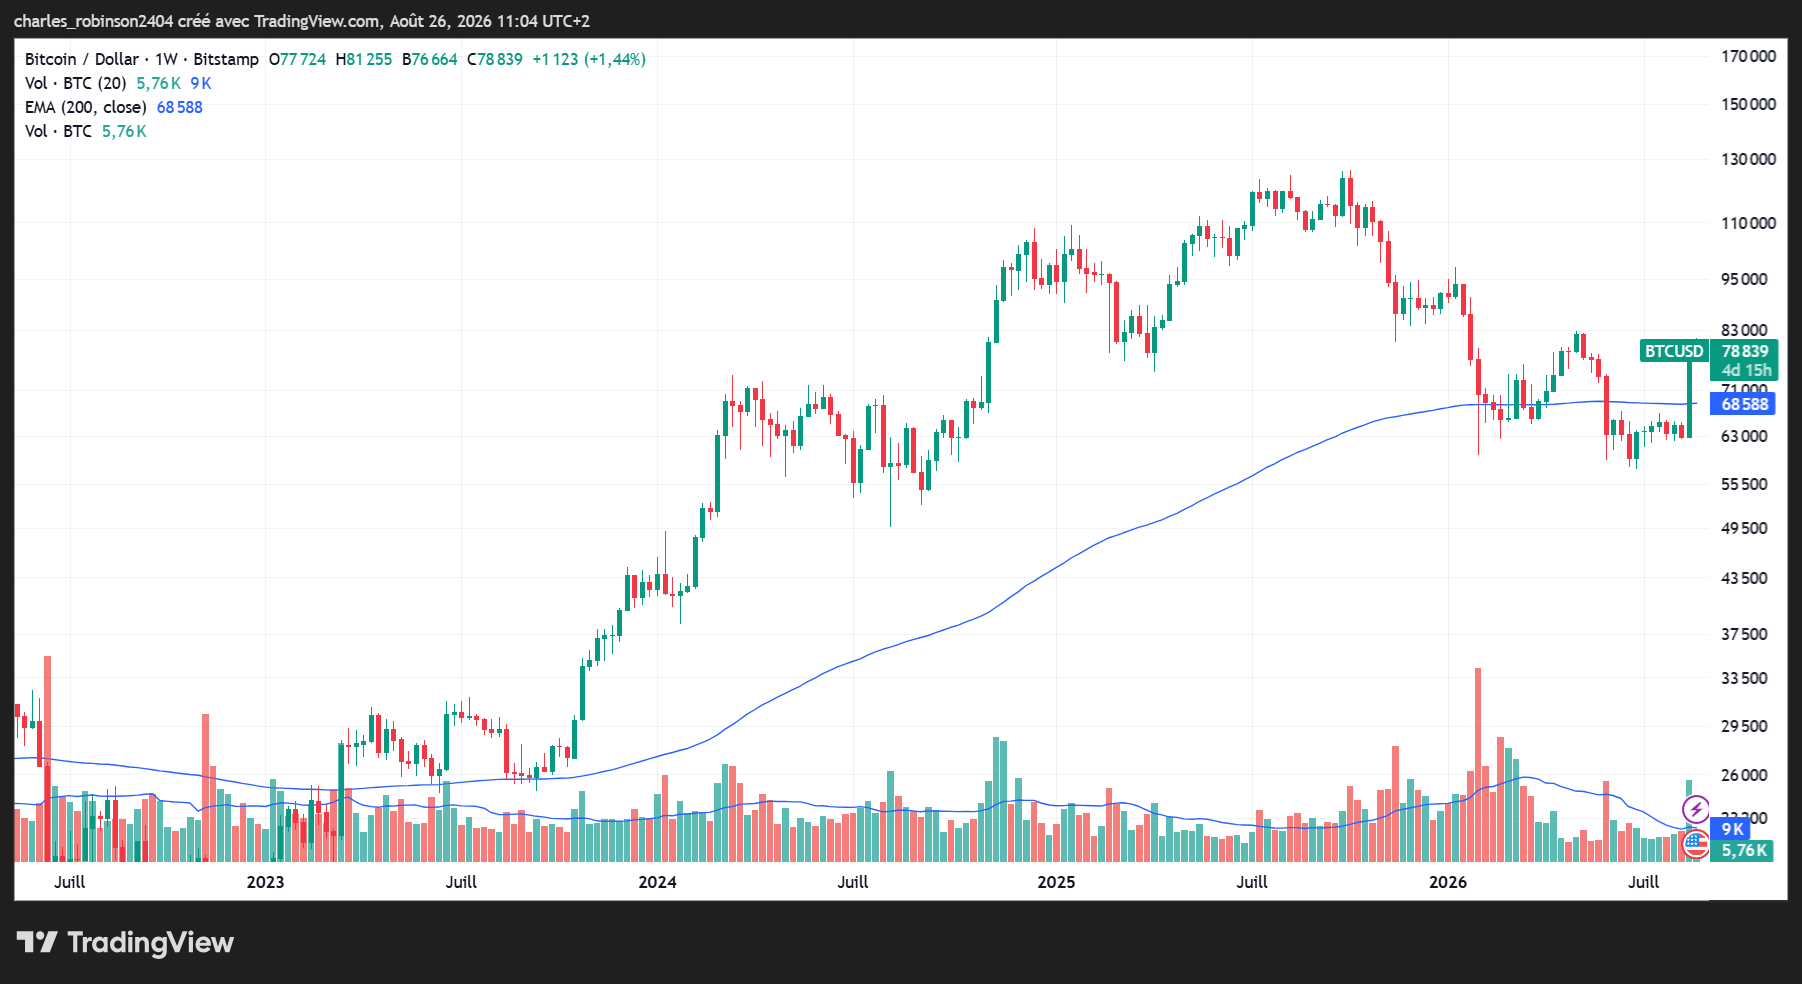Click the blue 9K volume axis label

[1733, 829]
